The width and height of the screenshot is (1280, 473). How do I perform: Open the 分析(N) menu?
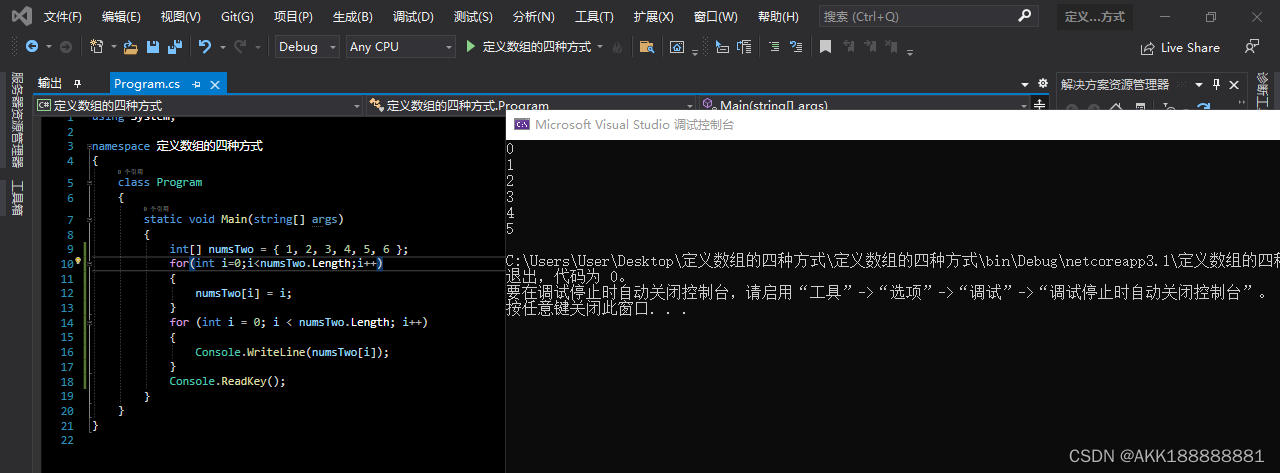[x=533, y=17]
